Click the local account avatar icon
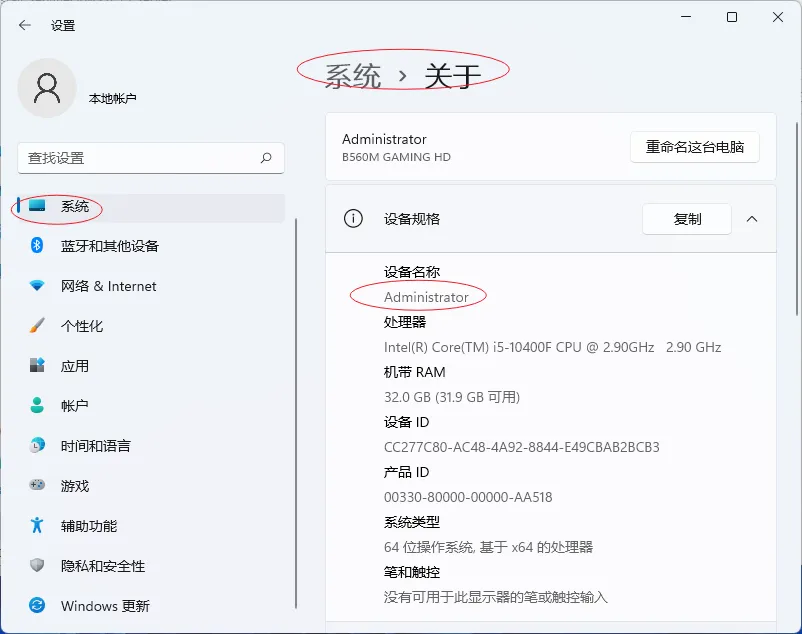 [x=47, y=88]
